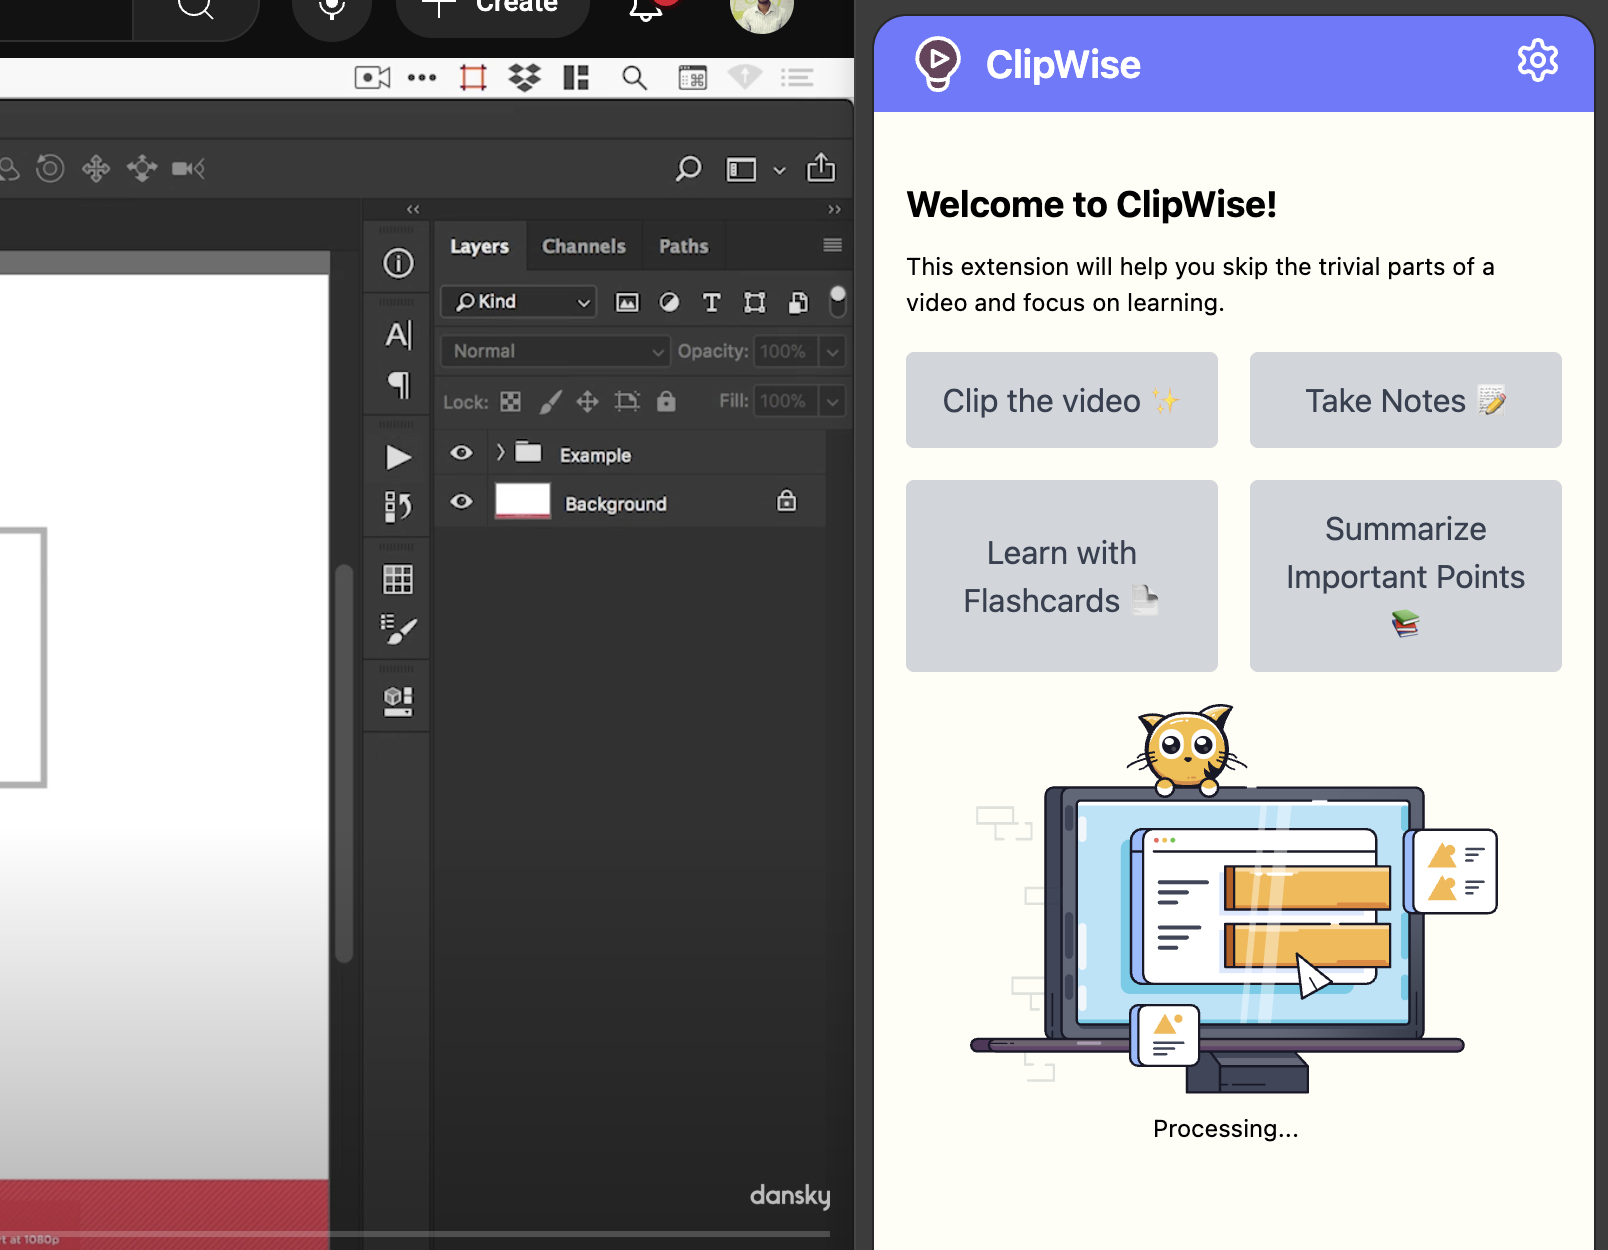The height and width of the screenshot is (1250, 1608).
Task: Click the smart object filter icon
Action: tap(798, 303)
